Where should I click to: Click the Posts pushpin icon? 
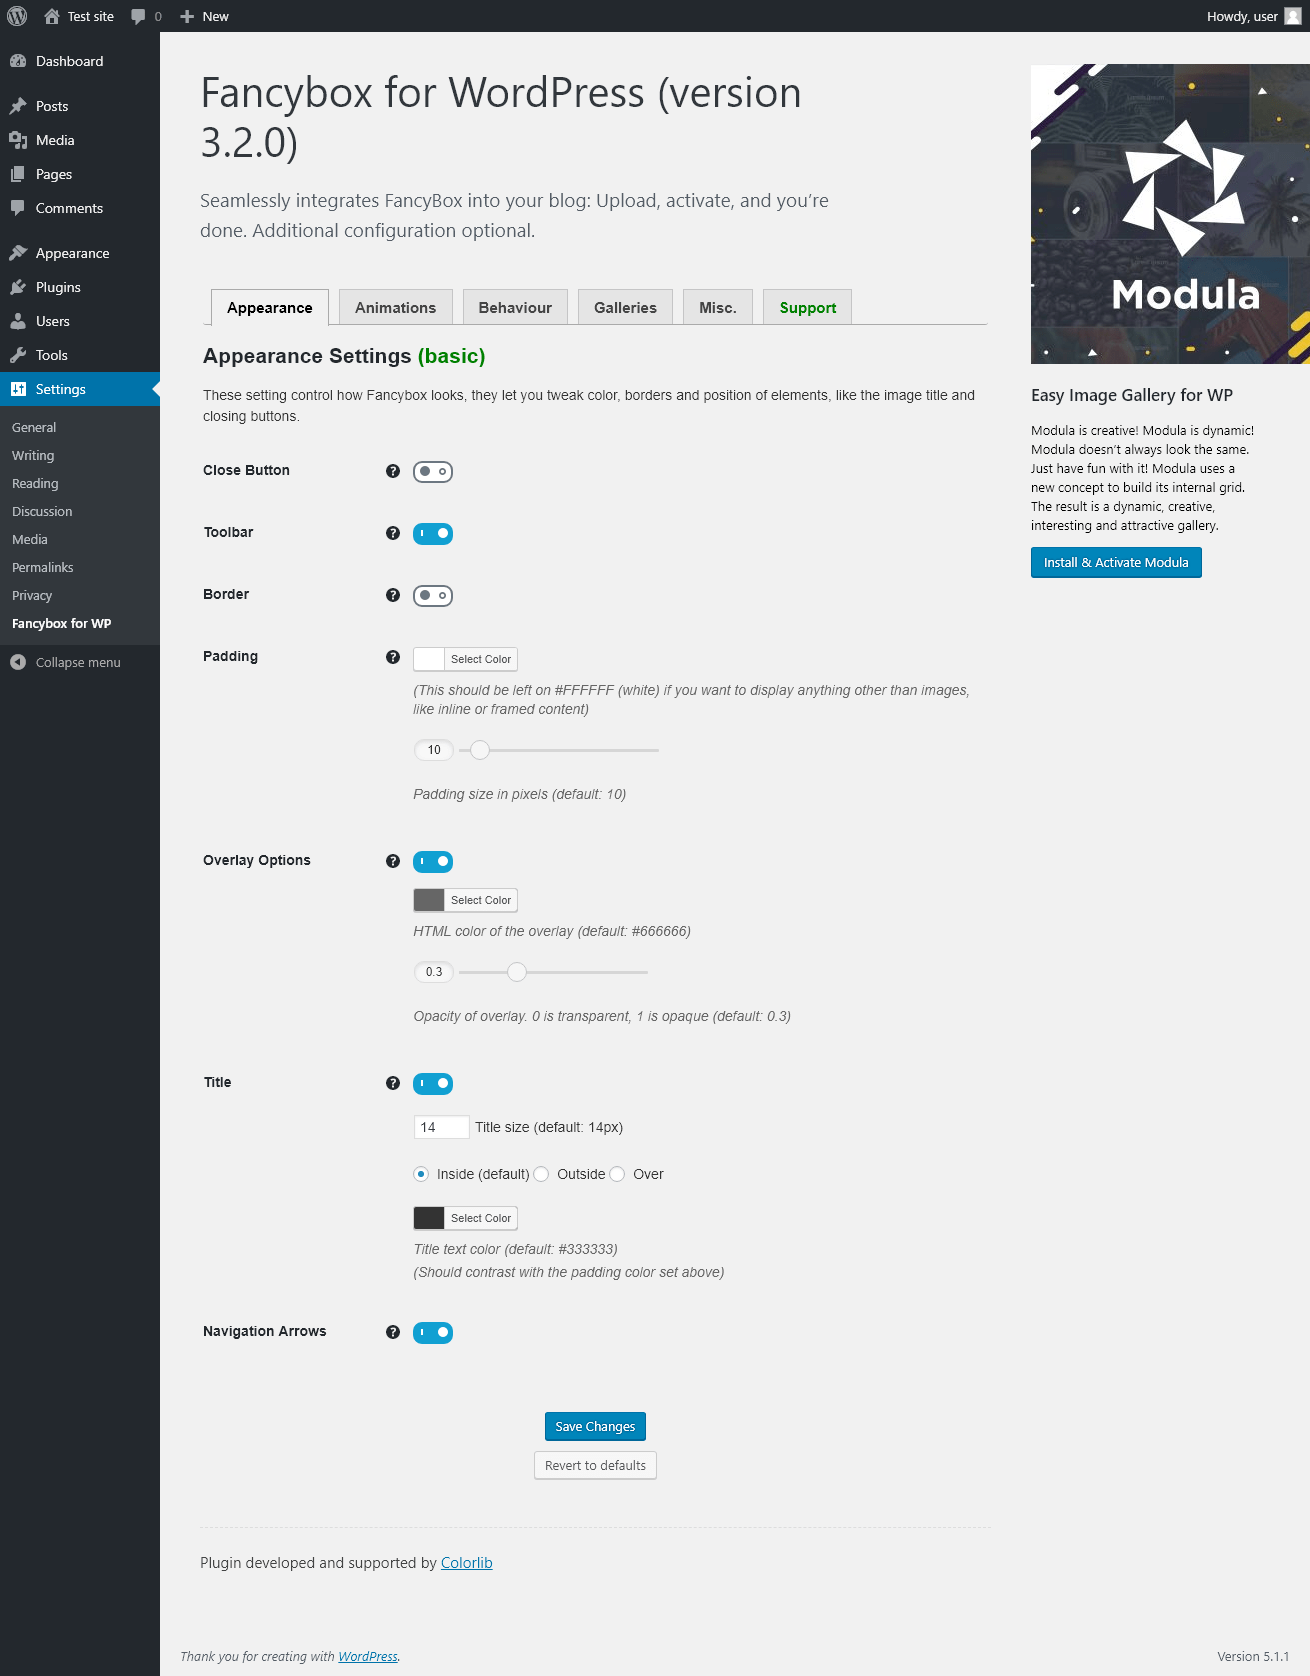point(18,106)
